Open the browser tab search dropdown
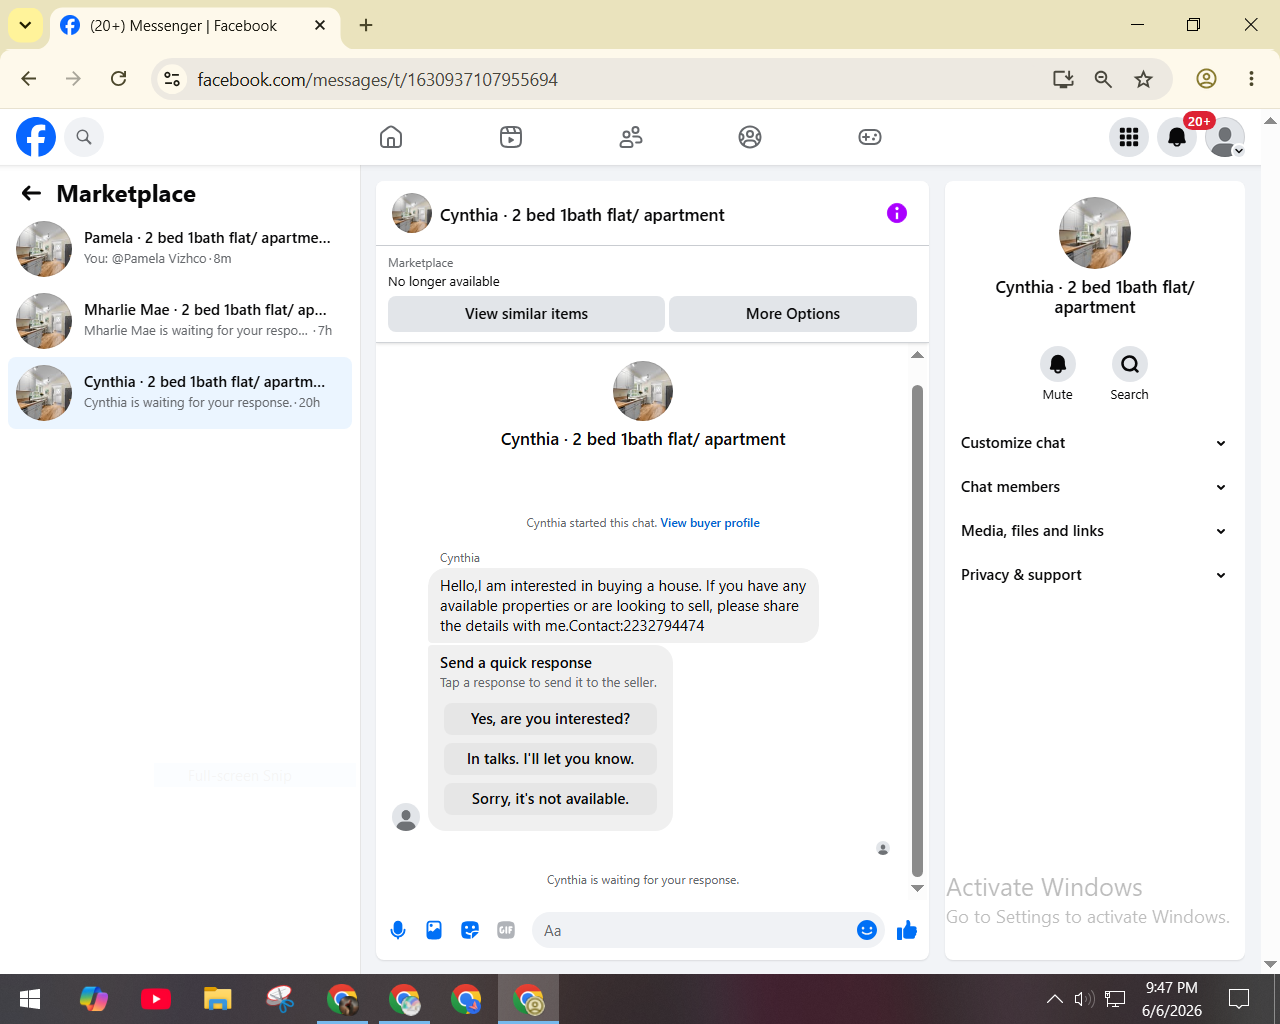This screenshot has width=1280, height=1024. point(25,25)
